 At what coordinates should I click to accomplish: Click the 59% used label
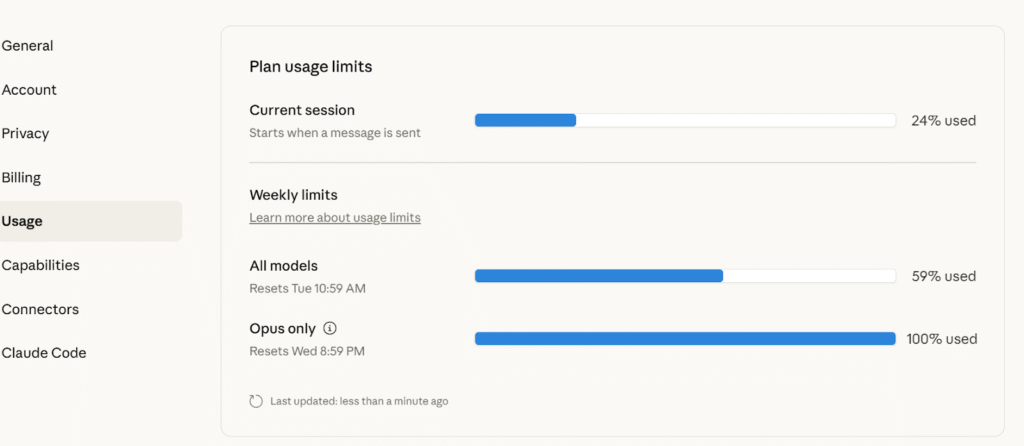click(x=943, y=276)
